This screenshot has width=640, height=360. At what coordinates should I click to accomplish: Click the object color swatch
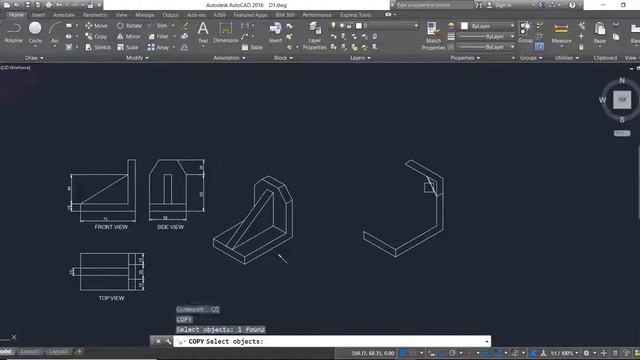pyautogui.click(x=464, y=26)
